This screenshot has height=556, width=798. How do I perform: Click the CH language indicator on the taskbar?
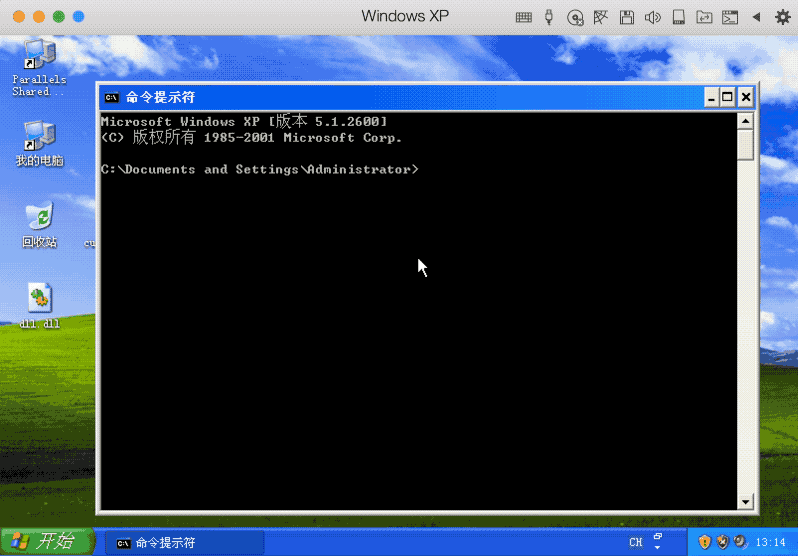(636, 543)
